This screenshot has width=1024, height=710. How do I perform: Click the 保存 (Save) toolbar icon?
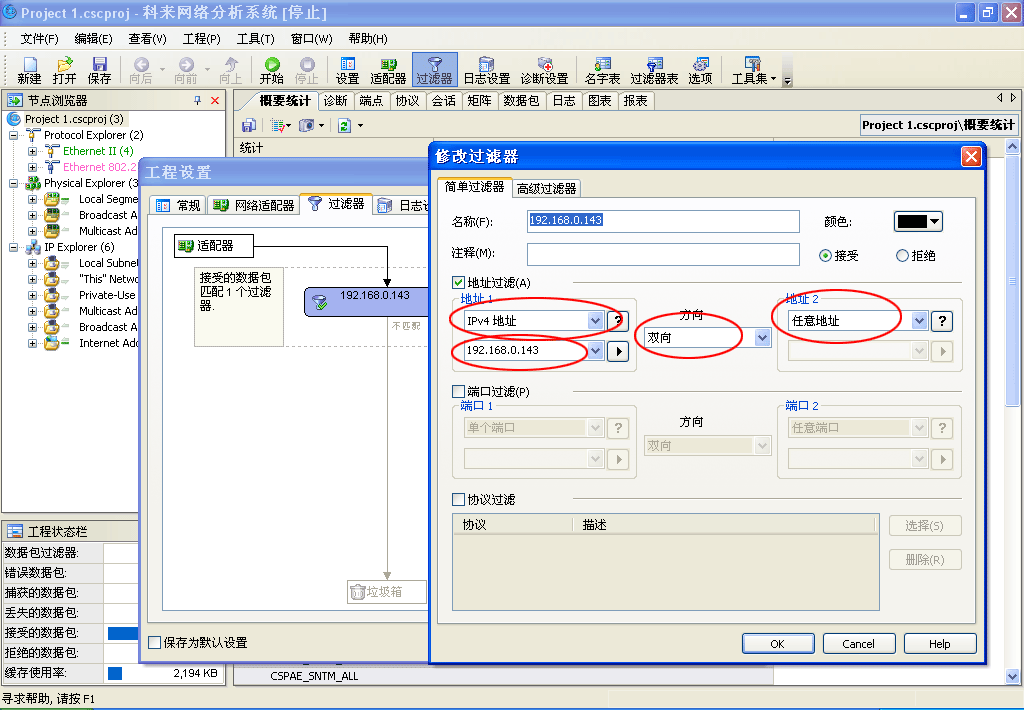[x=99, y=70]
